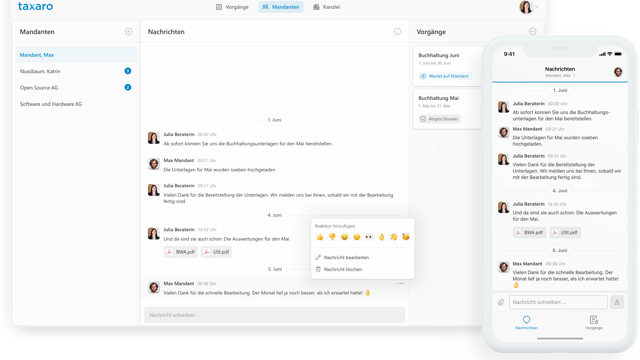The width and height of the screenshot is (640, 360).
Task: Open Buchhaltung Mai Vorgang card
Action: pyautogui.click(x=448, y=109)
